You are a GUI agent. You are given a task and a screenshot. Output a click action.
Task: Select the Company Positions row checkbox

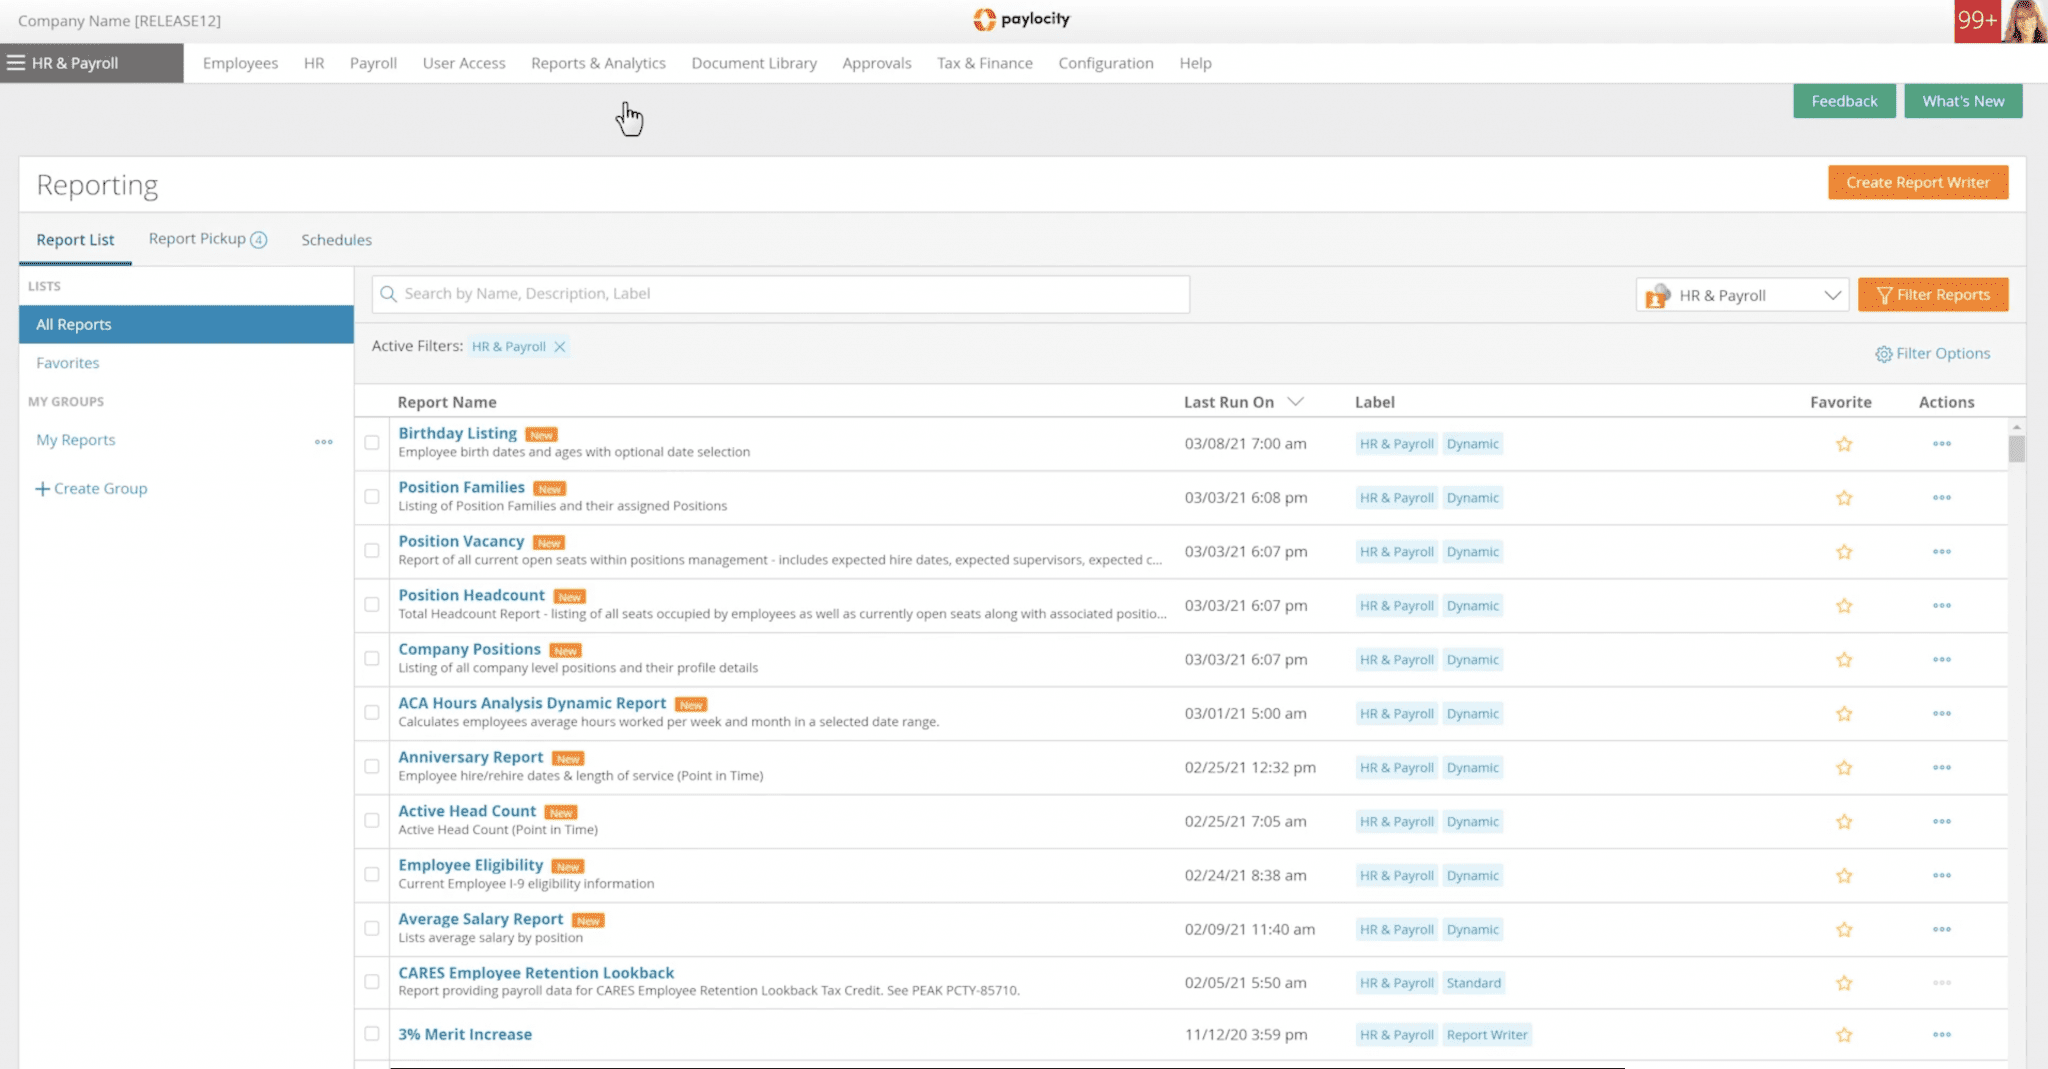tap(372, 659)
